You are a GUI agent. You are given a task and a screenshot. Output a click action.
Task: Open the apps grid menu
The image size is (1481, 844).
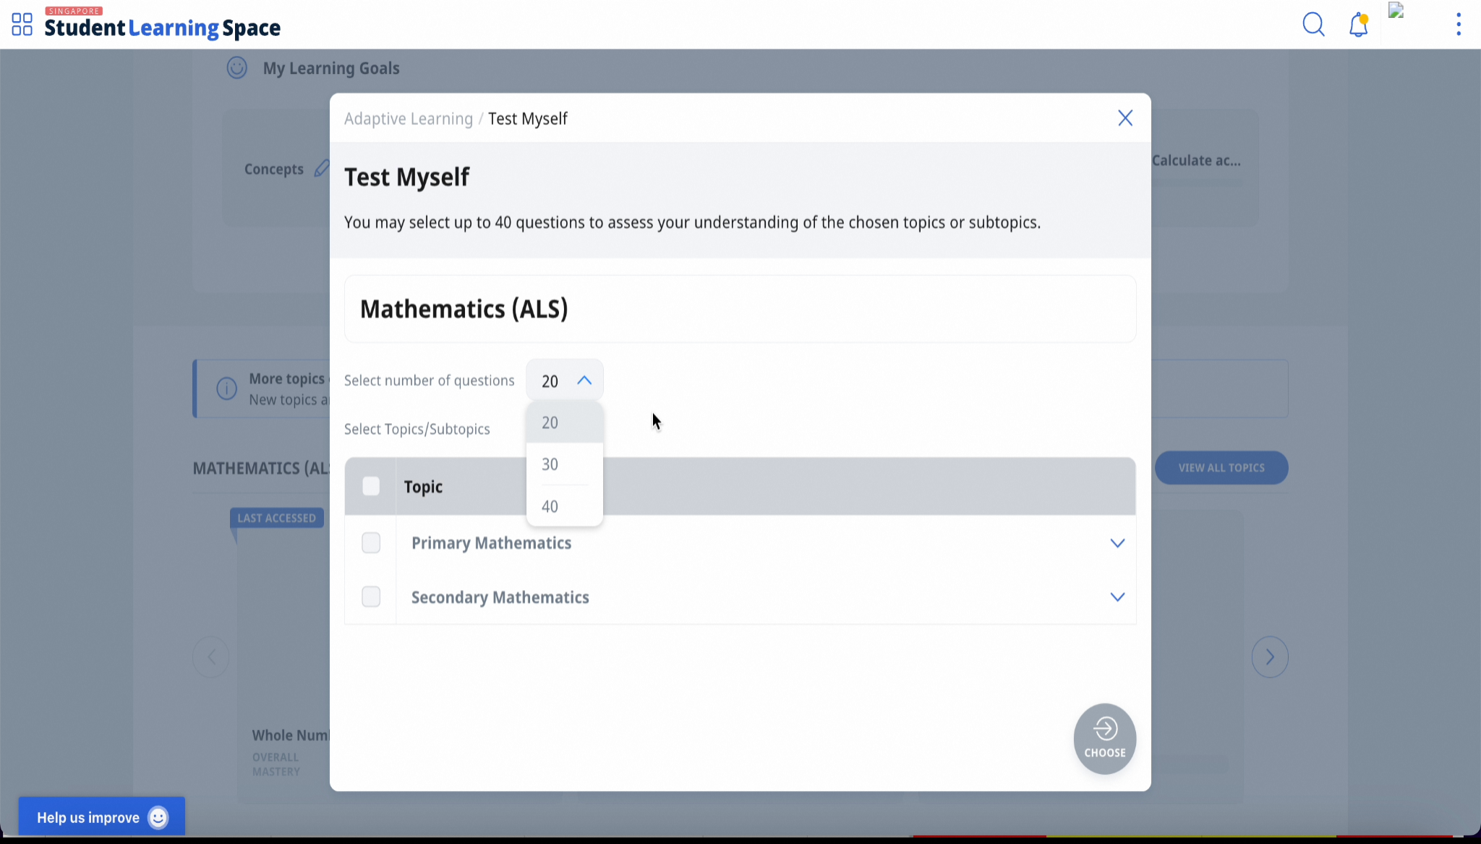click(x=21, y=25)
